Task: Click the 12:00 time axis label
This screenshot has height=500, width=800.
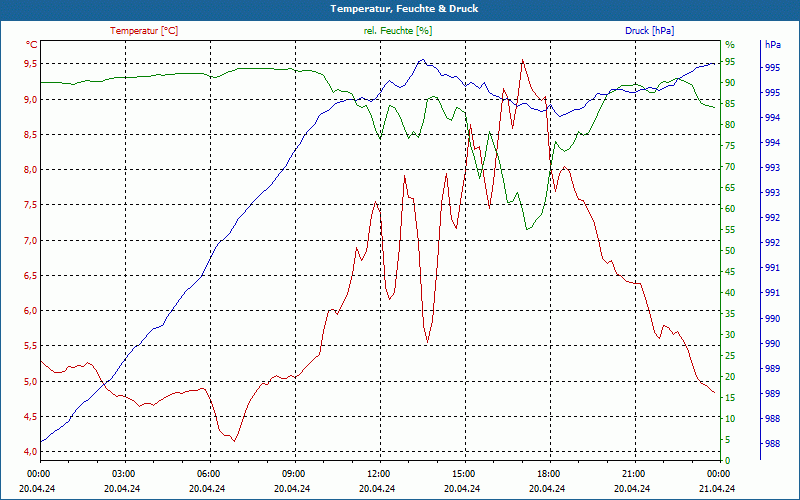Action: [378, 473]
